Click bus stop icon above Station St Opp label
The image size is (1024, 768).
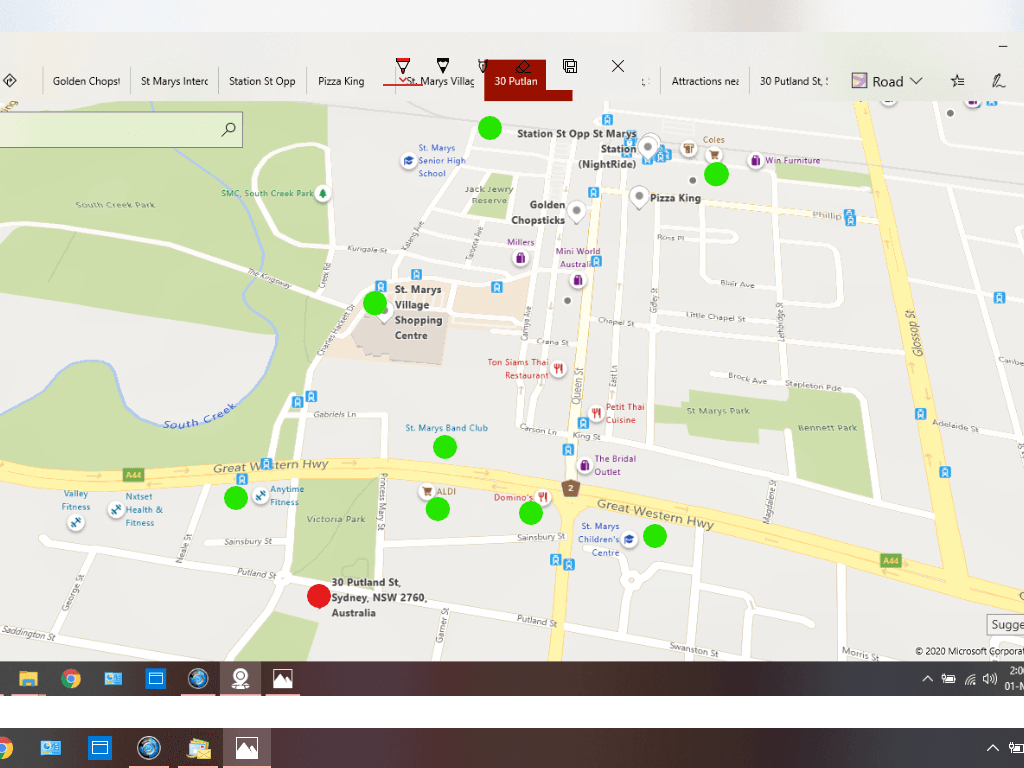point(607,120)
